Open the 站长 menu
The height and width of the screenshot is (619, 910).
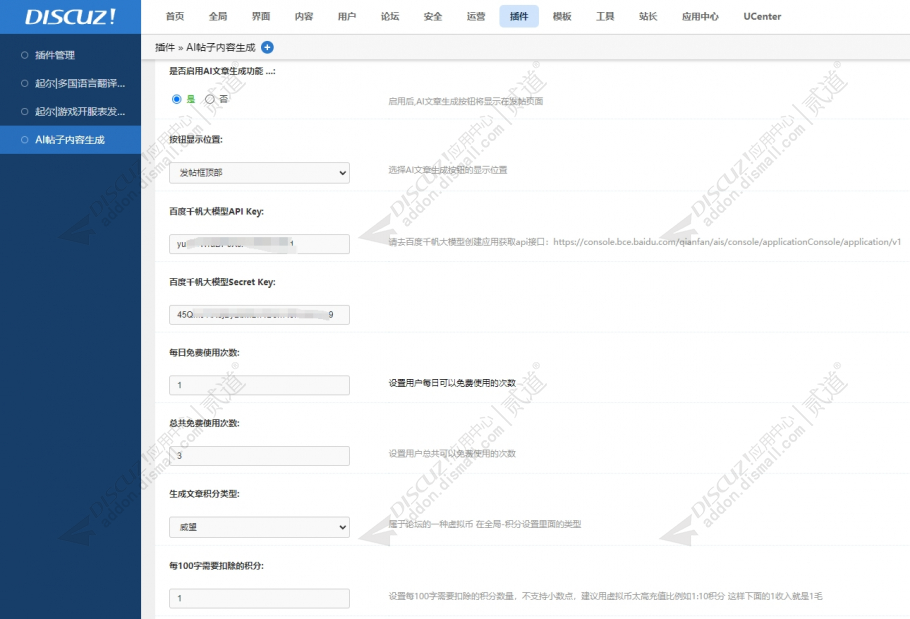pyautogui.click(x=648, y=16)
